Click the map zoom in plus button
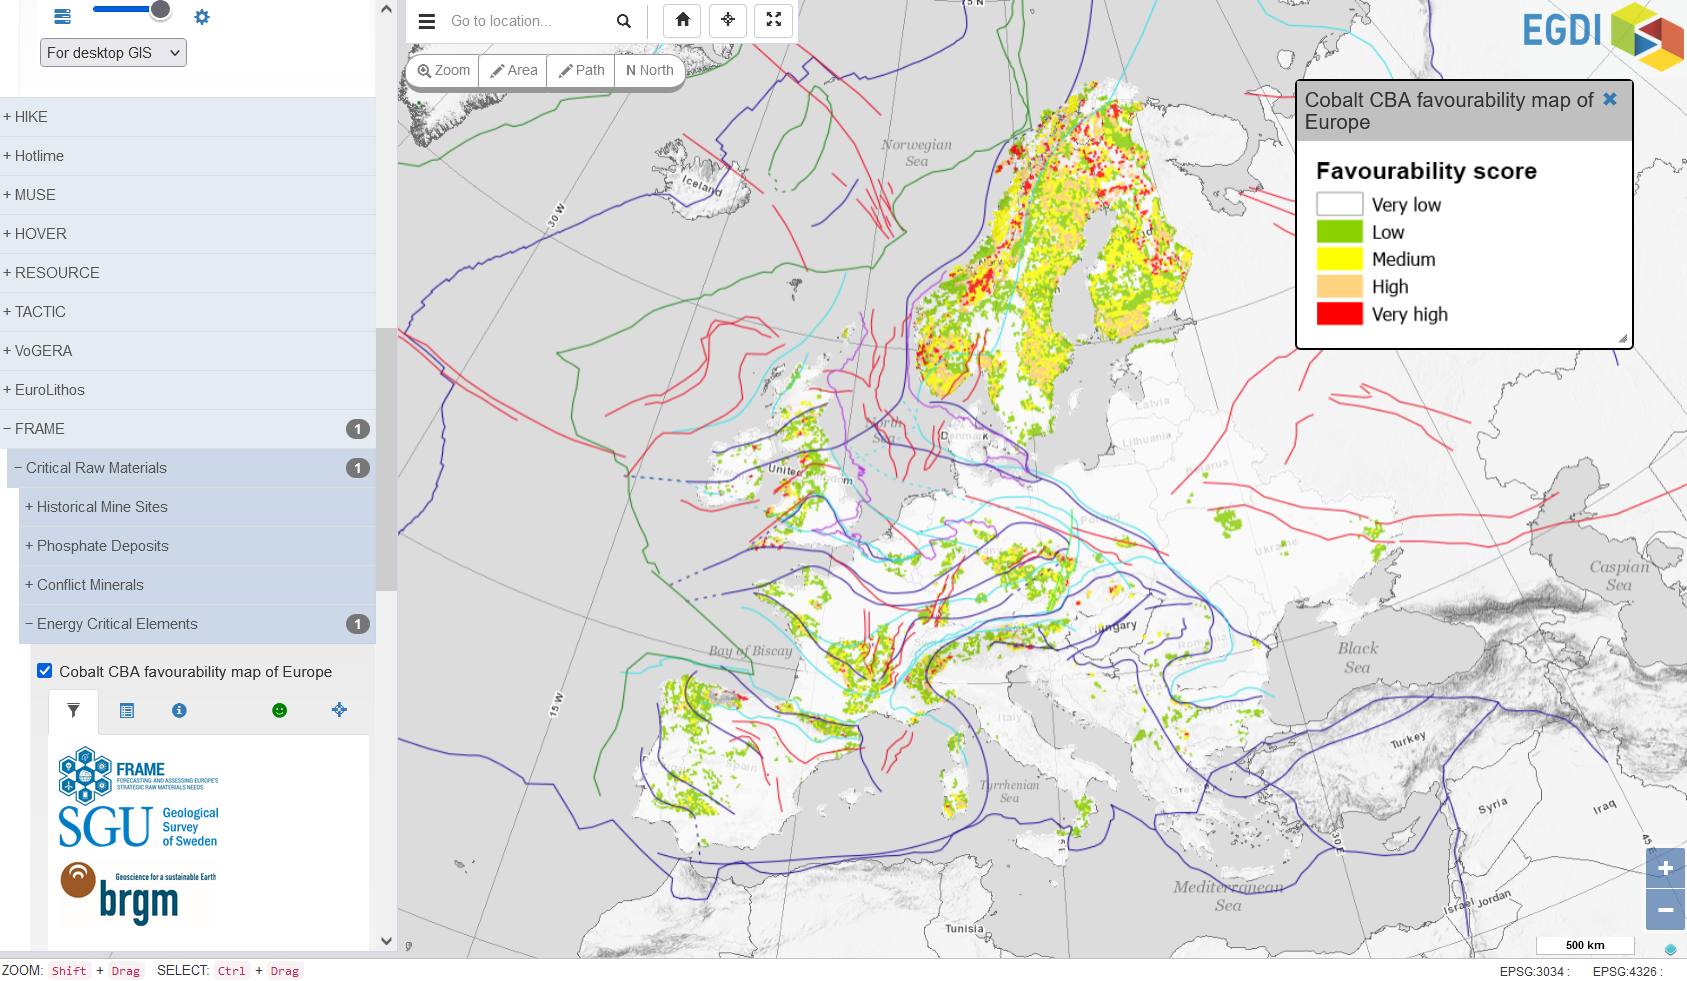This screenshot has height=981, width=1687. (1665, 868)
